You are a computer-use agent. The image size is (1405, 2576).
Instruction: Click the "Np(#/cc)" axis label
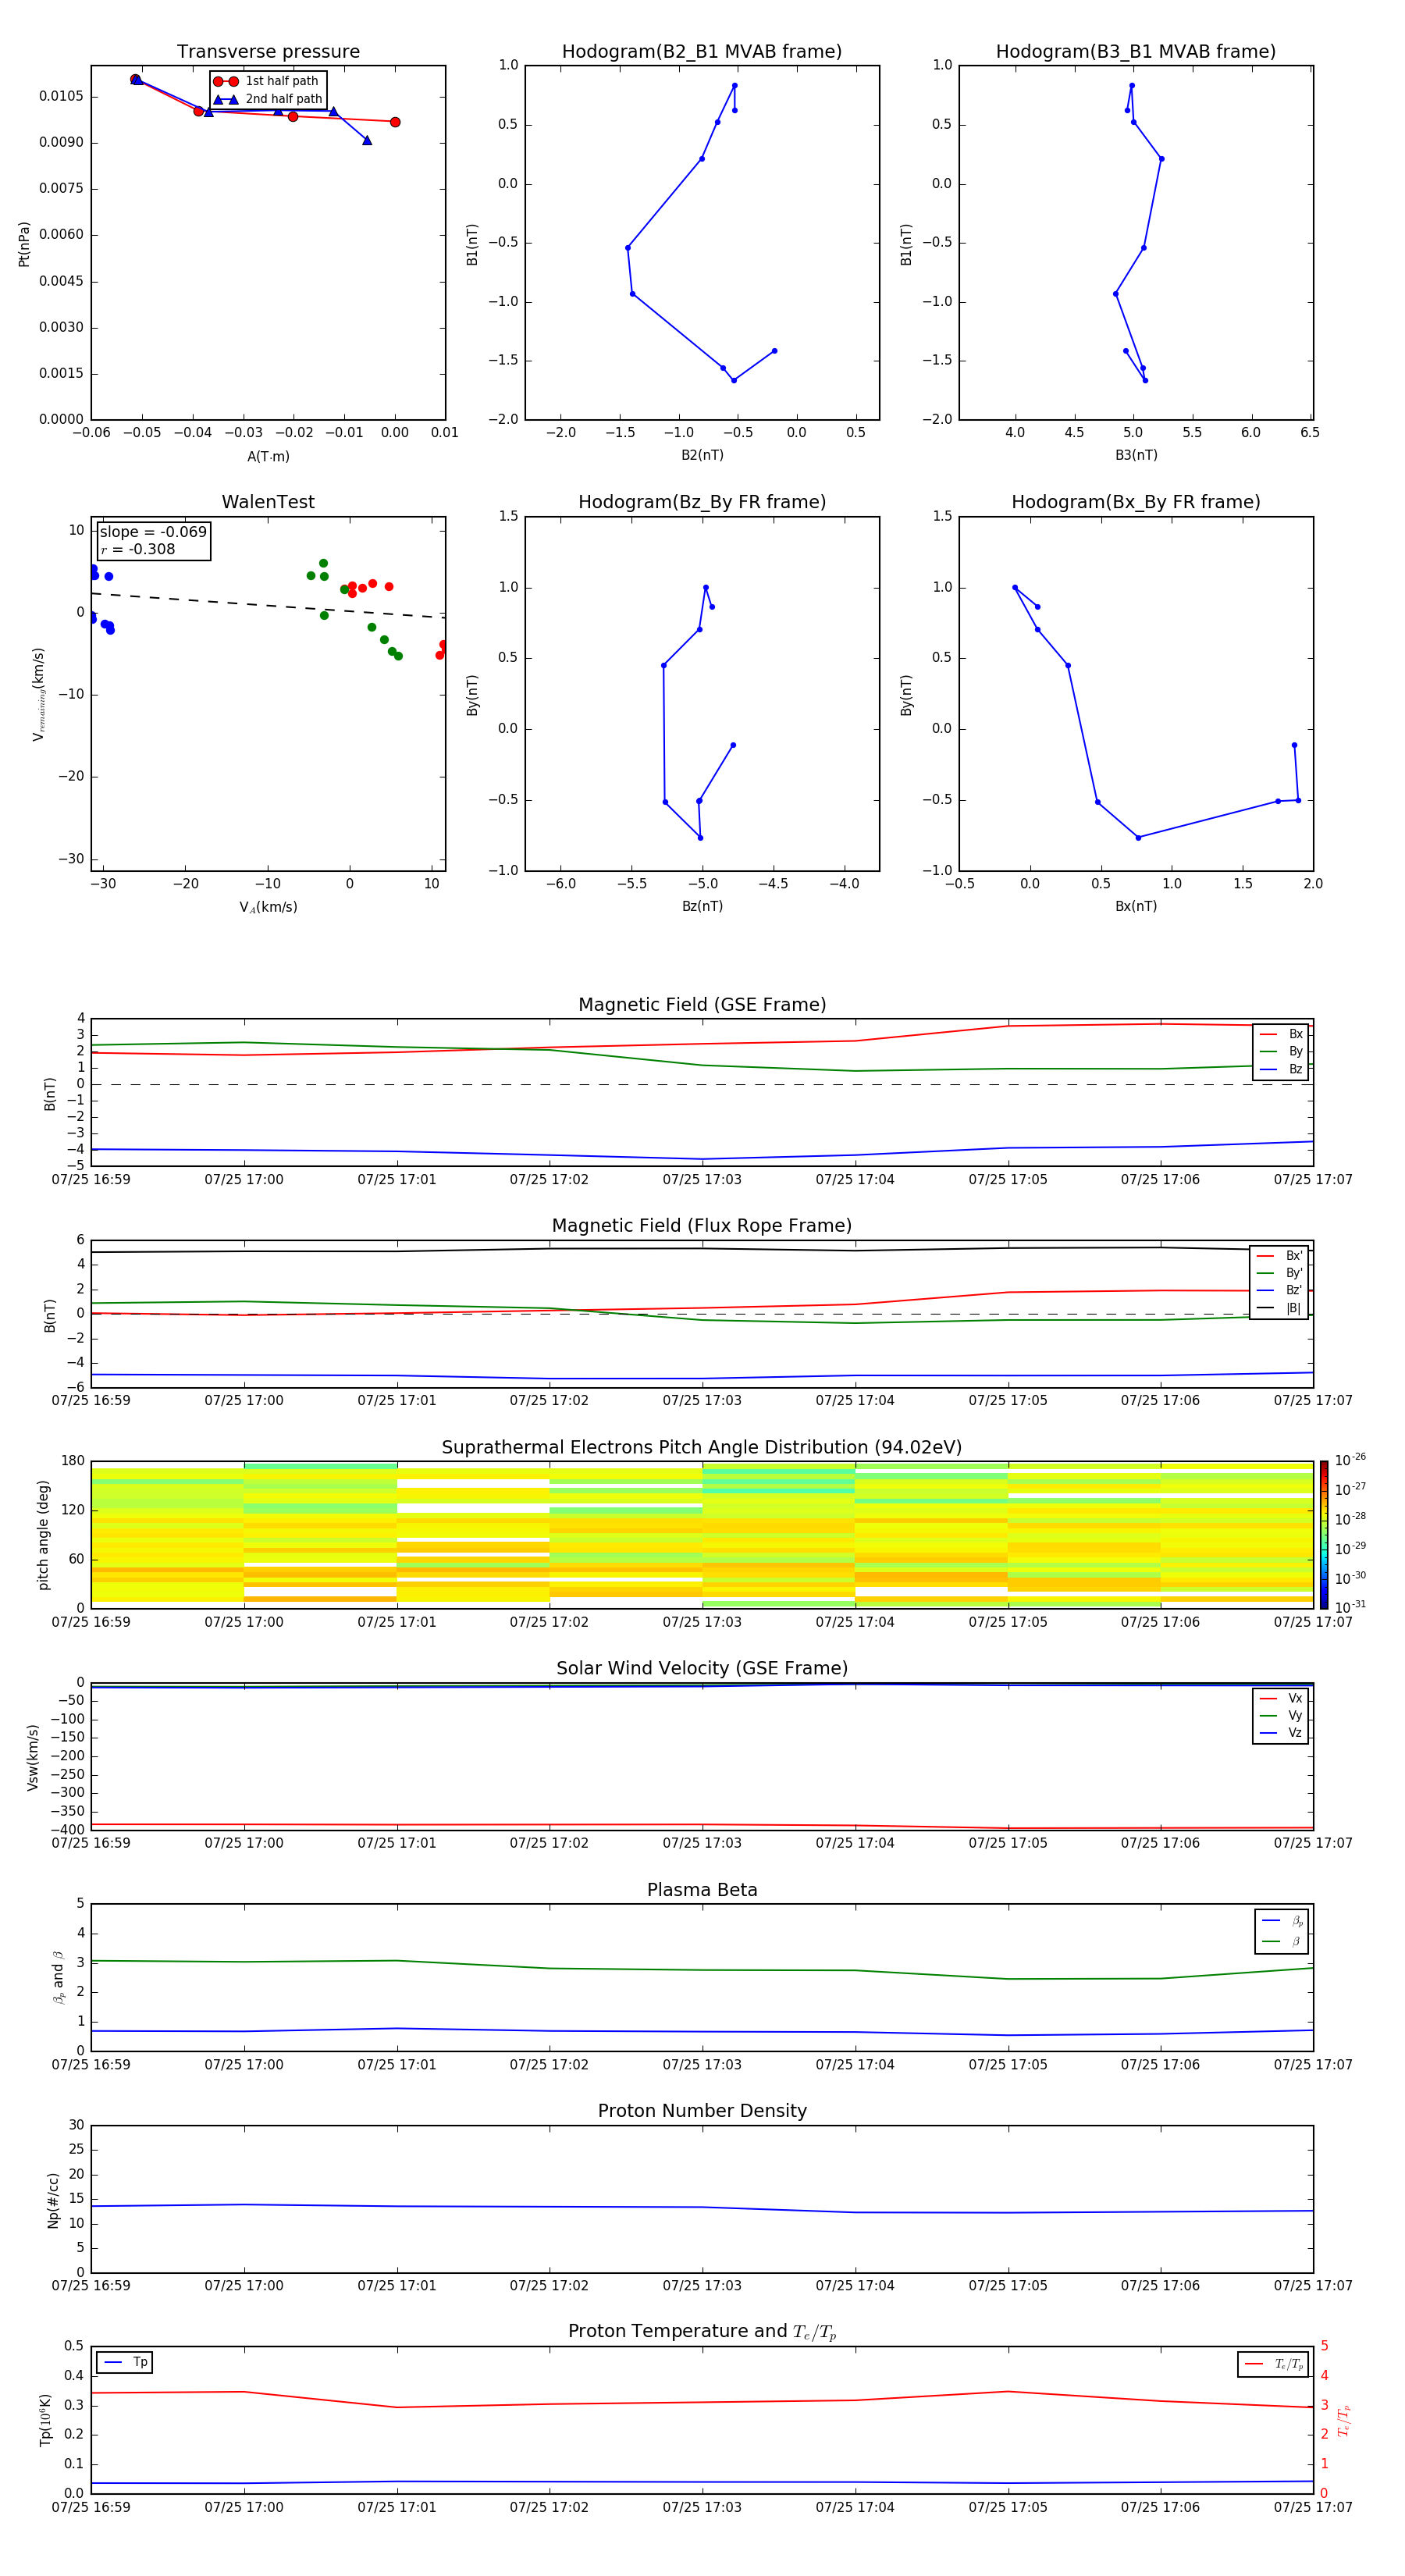tap(53, 2200)
